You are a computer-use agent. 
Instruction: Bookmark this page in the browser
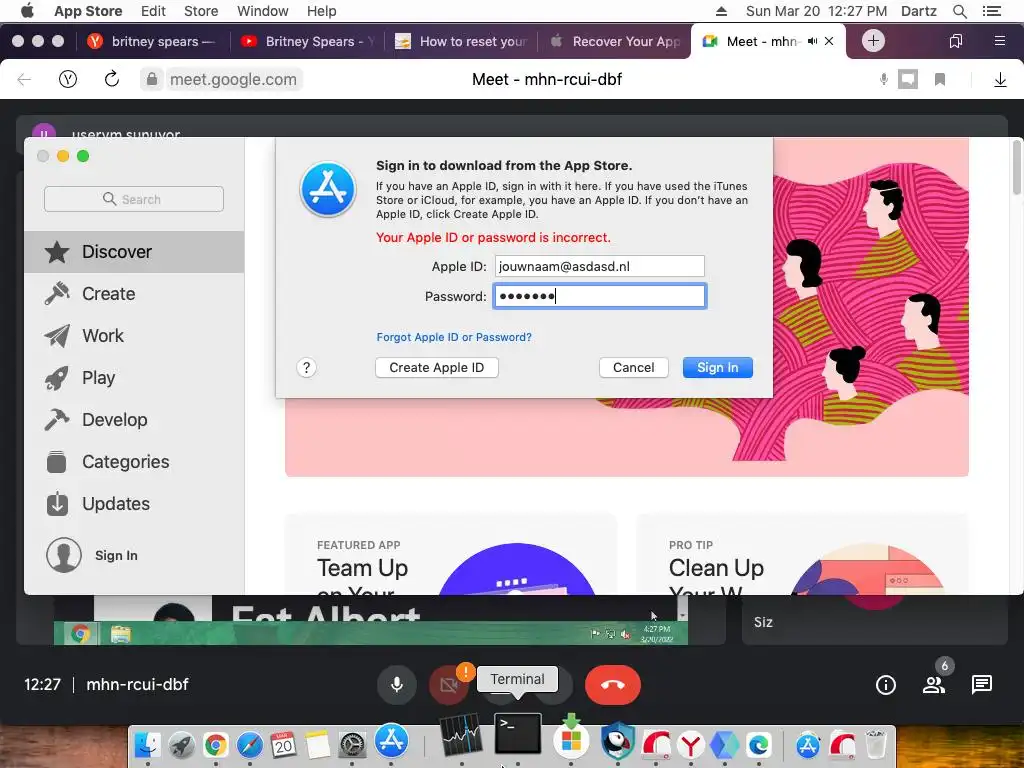pyautogui.click(x=940, y=79)
